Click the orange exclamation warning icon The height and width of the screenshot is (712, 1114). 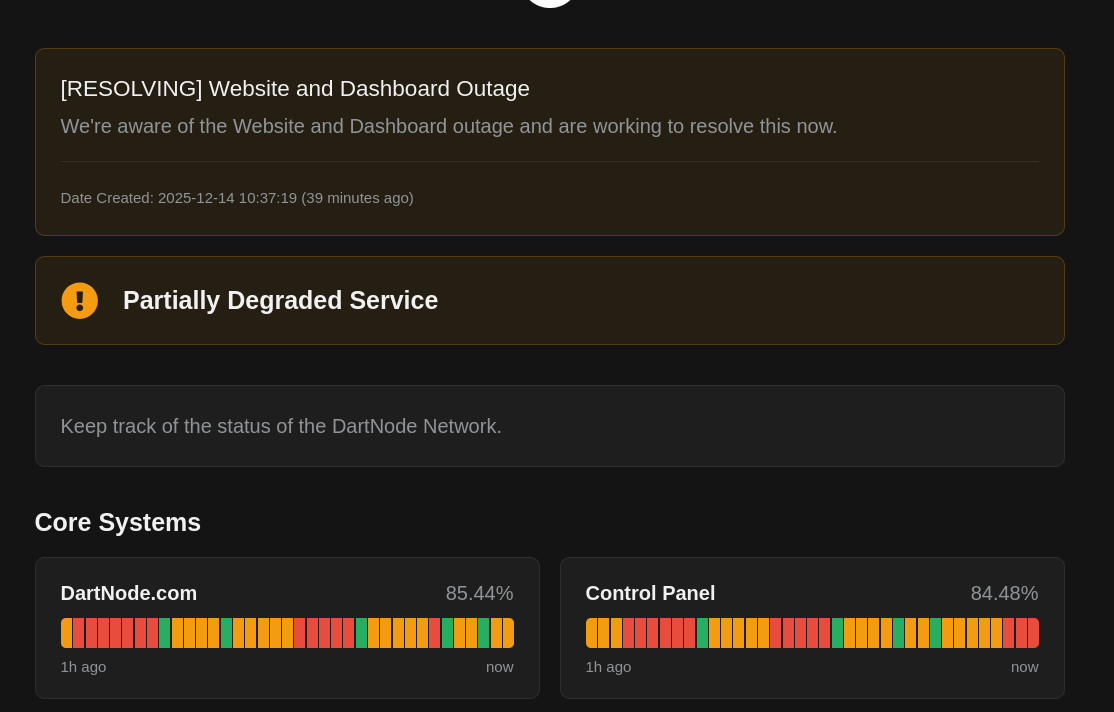[80, 301]
